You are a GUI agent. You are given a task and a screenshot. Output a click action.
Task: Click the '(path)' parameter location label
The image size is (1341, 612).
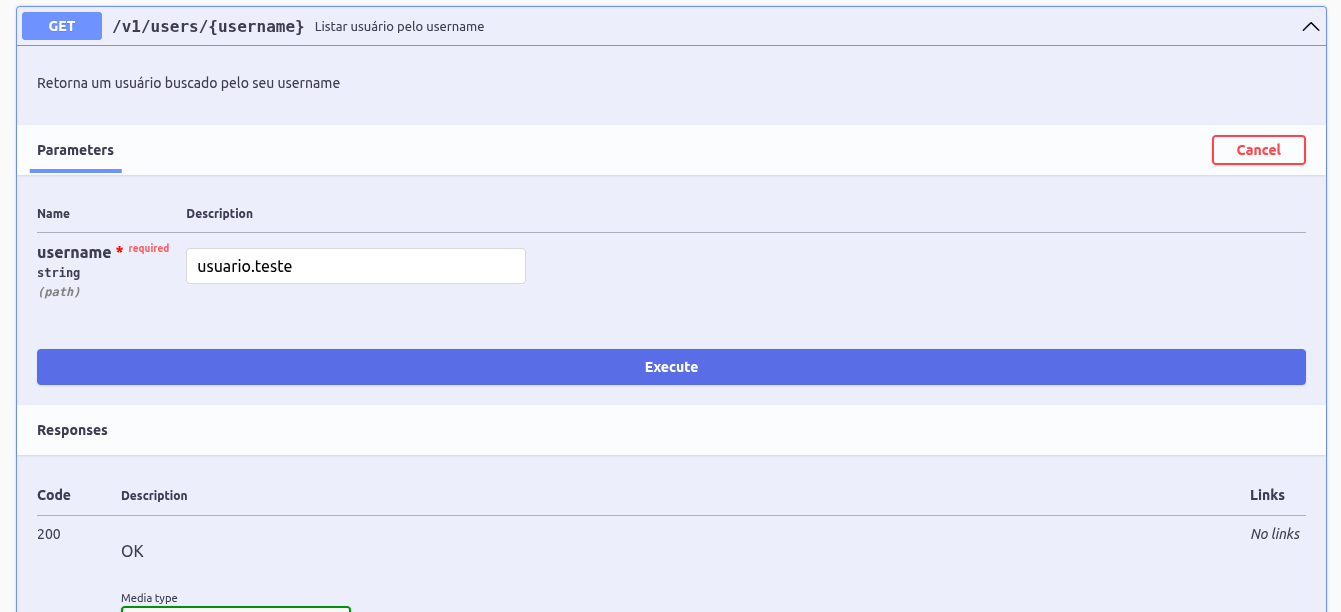[59, 293]
